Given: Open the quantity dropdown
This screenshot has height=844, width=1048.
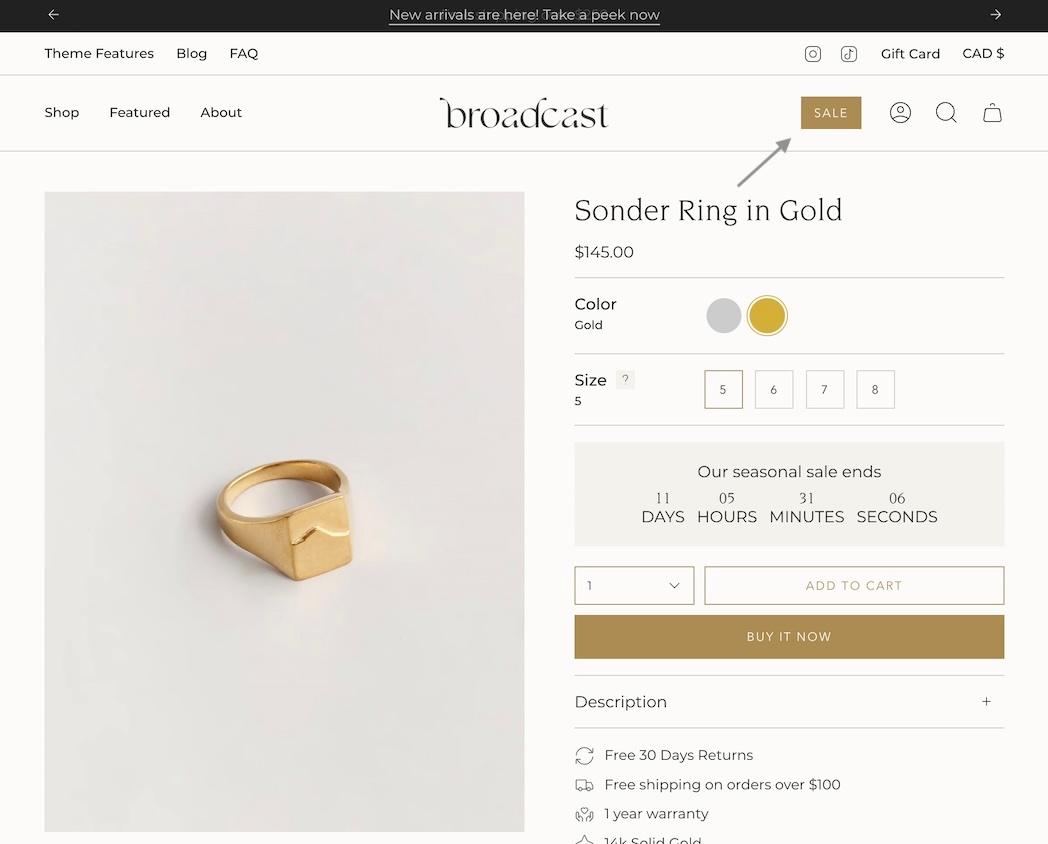Looking at the screenshot, I should (634, 586).
